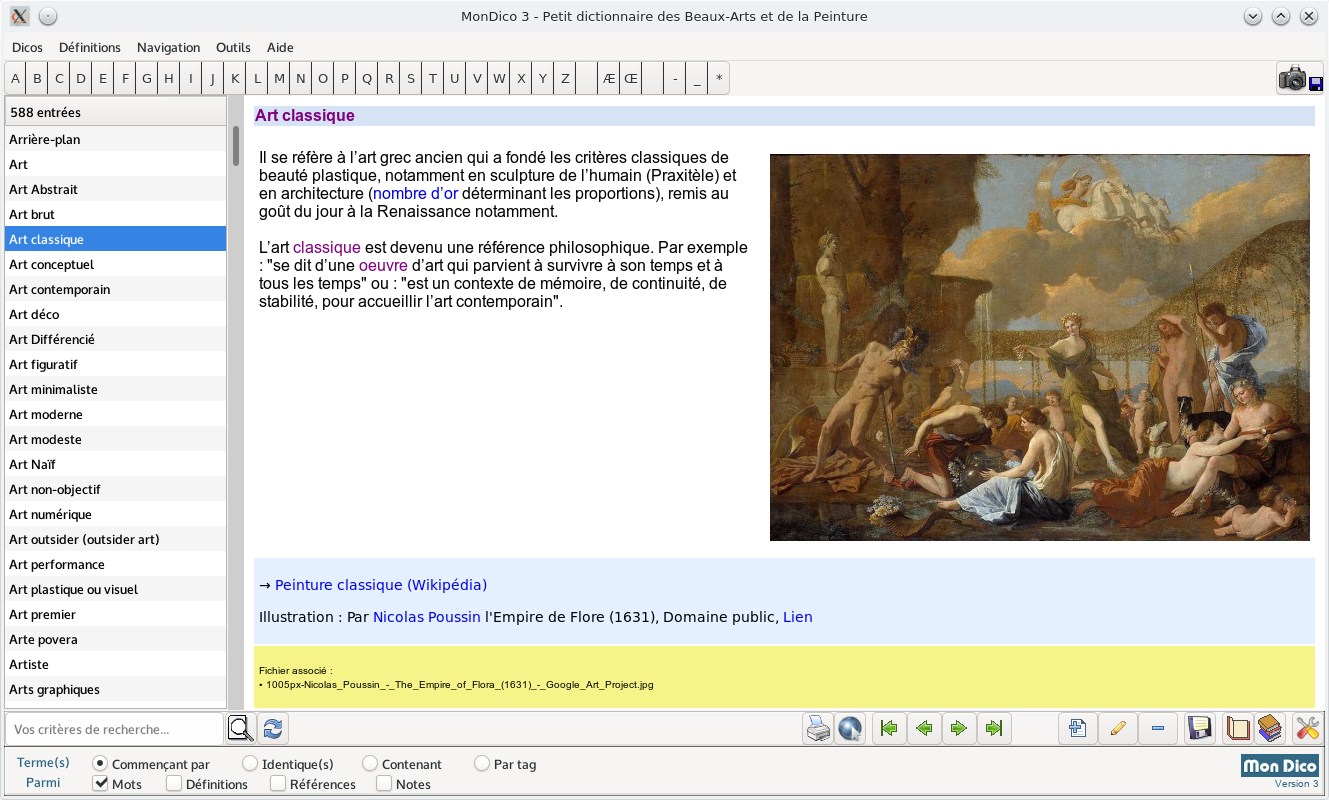This screenshot has width=1329, height=800.
Task: Go to next entry green arrow
Action: 958,728
